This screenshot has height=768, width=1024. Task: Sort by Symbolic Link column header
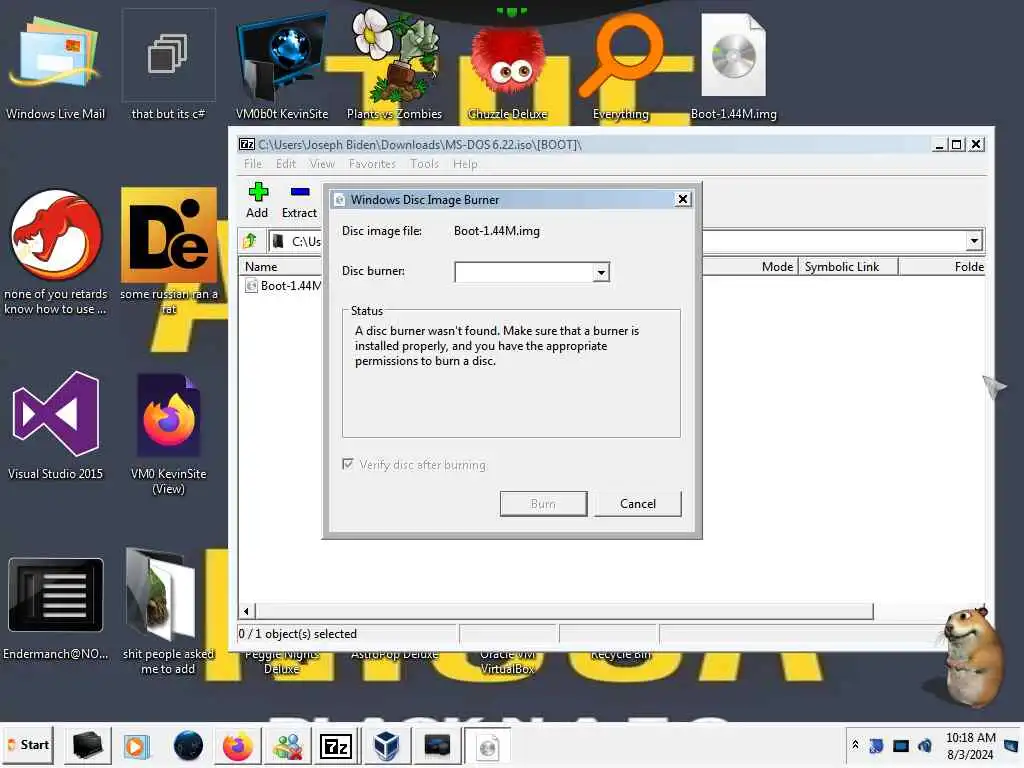[848, 266]
